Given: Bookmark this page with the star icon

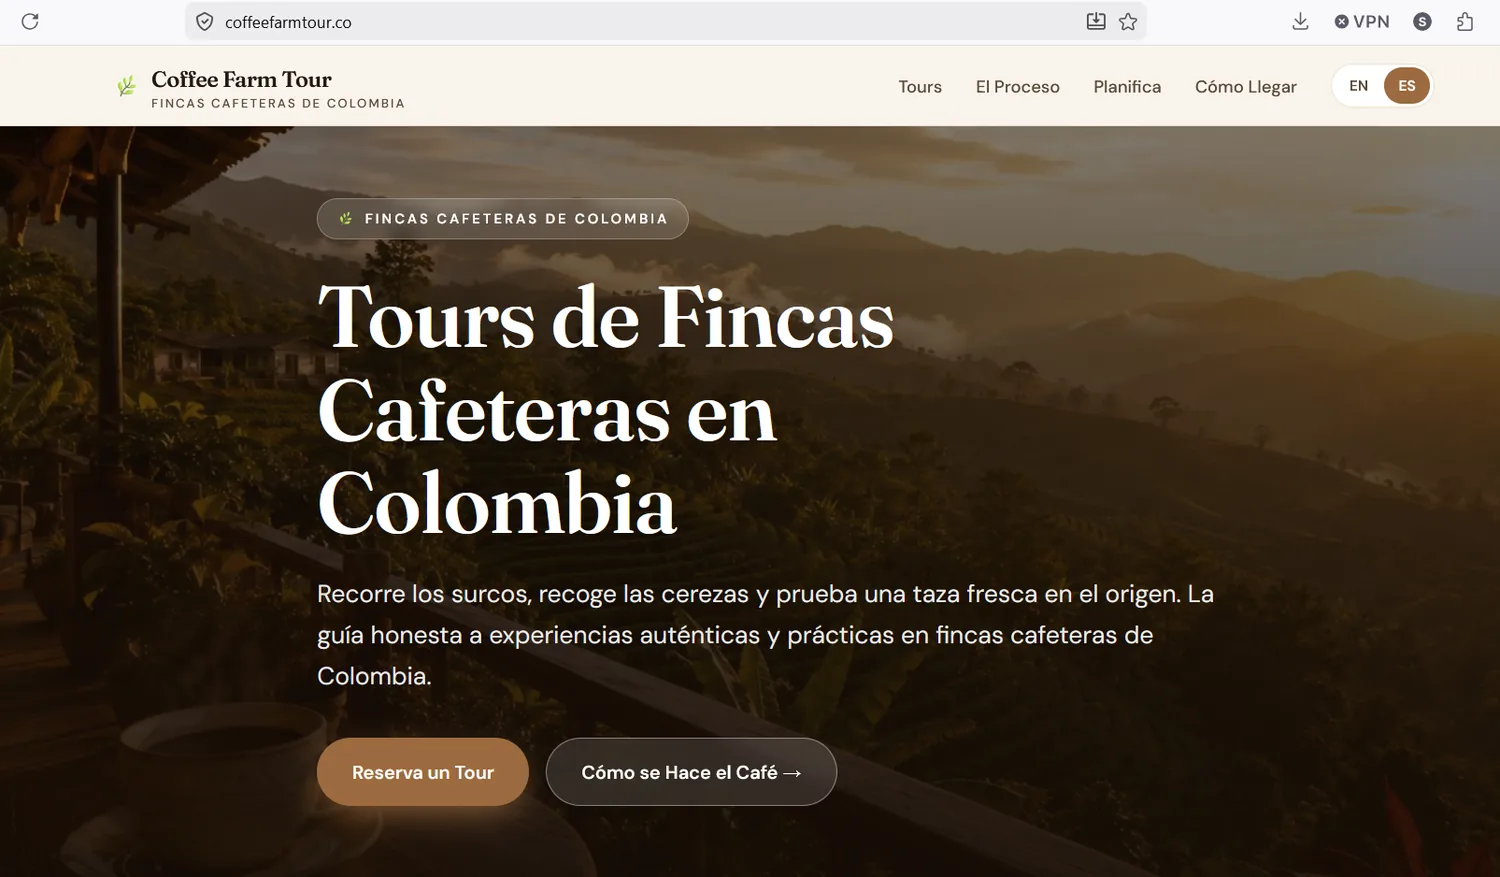Looking at the screenshot, I should click(1128, 21).
